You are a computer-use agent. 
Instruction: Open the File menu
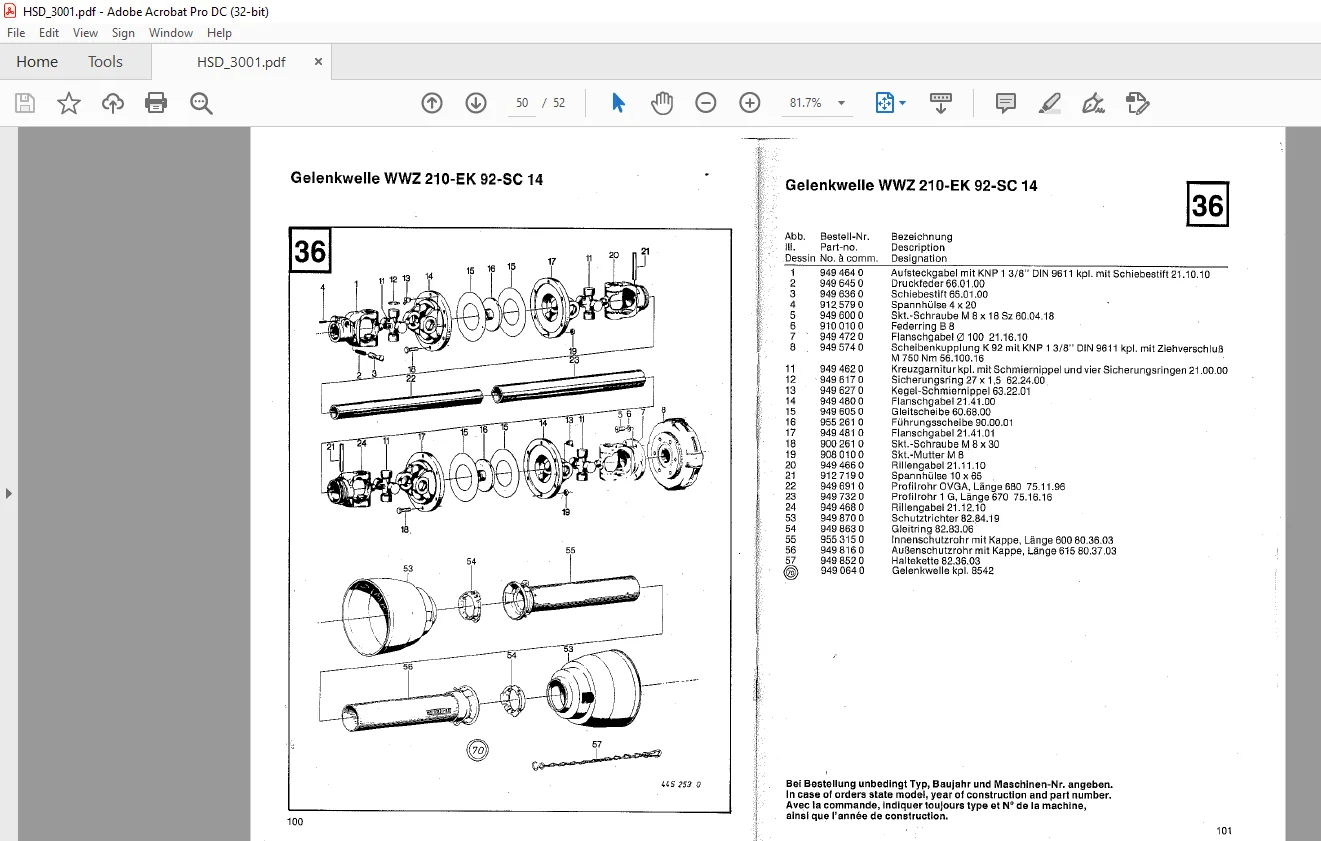tap(16, 33)
